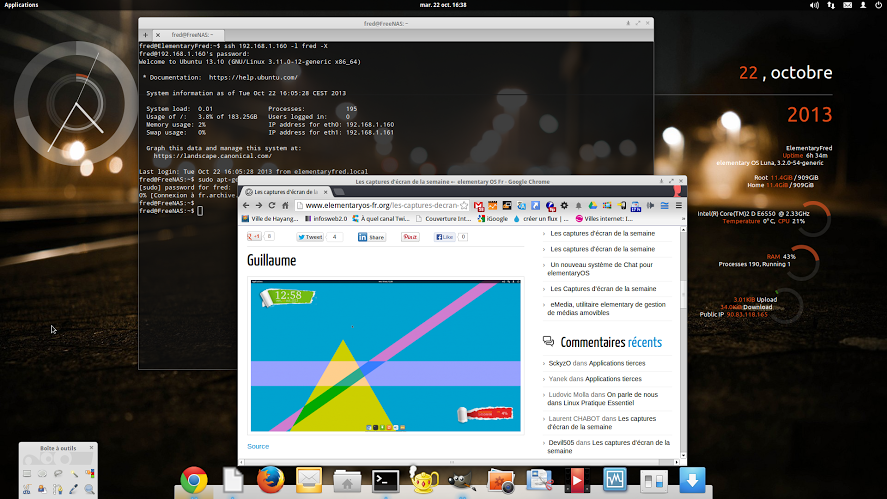Select the zoom magnifier tool in toolbox
Screen dimensions: 887x499
coord(89,489)
